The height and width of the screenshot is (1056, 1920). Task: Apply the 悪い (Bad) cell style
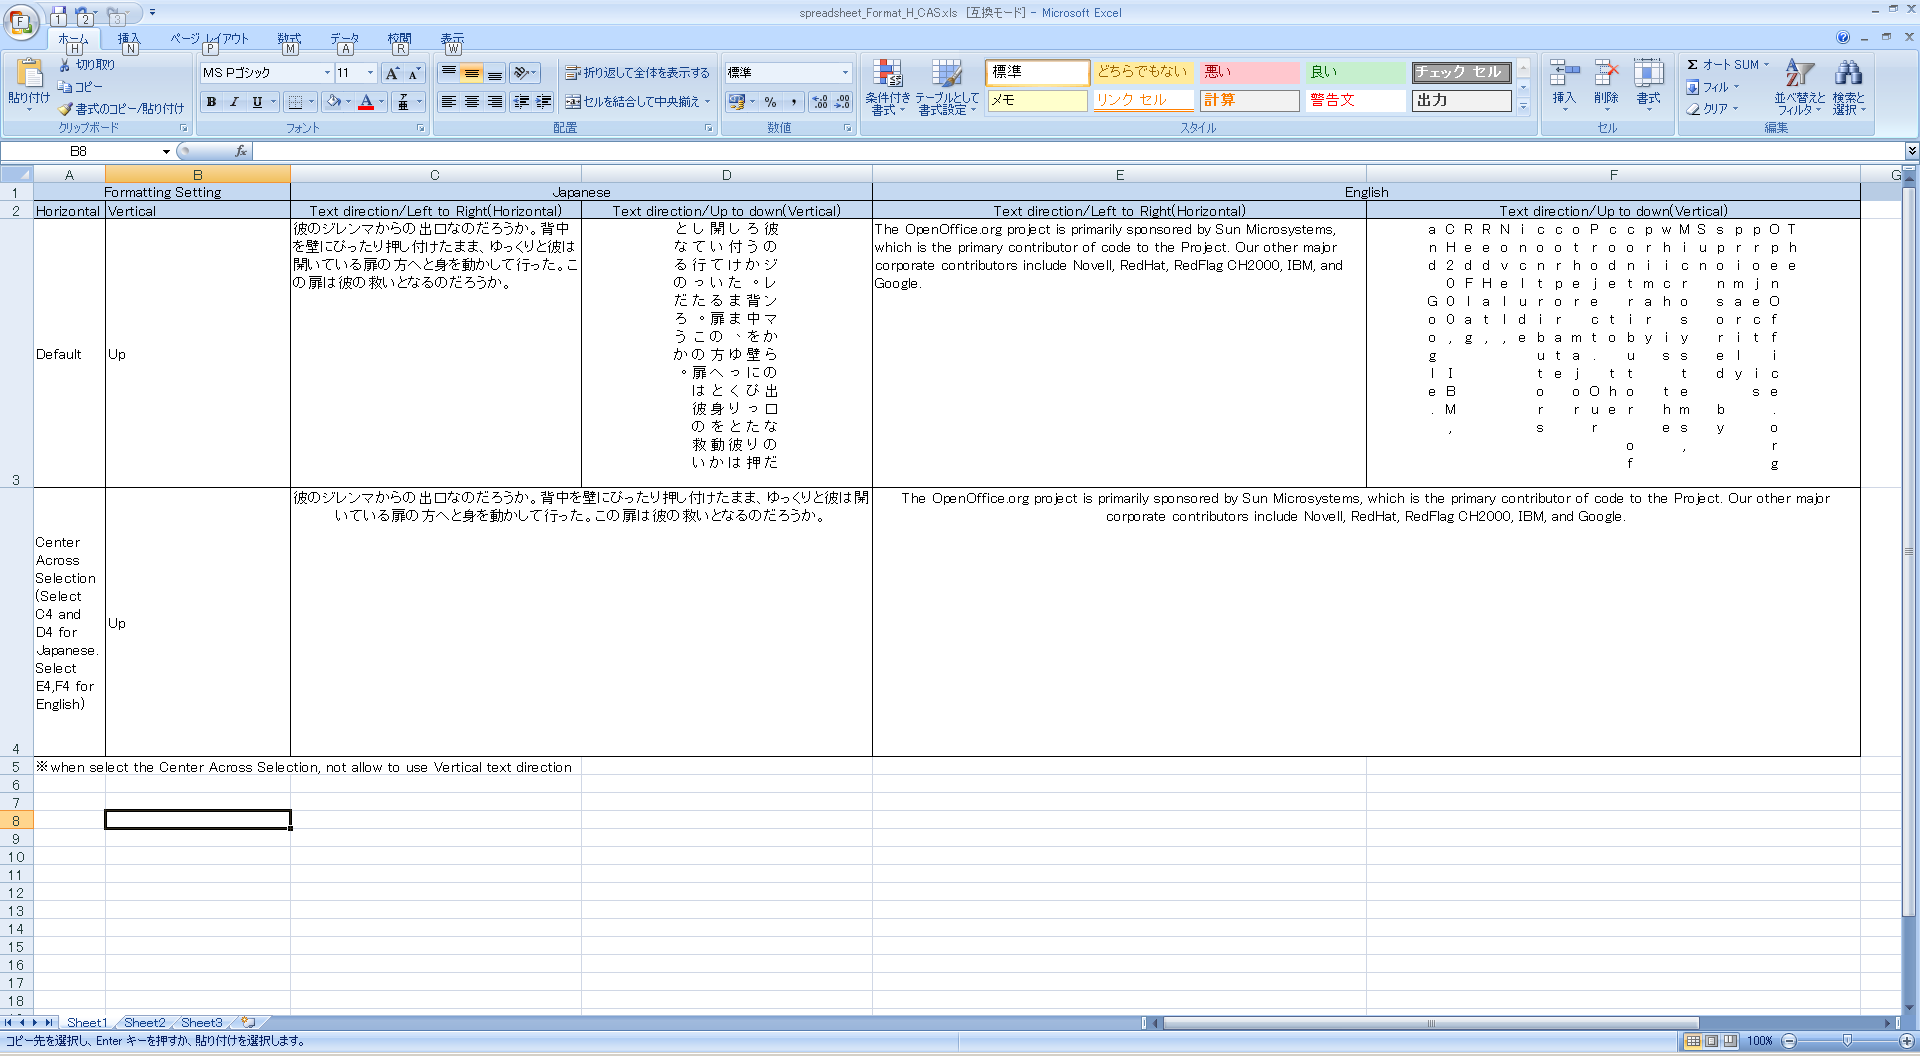pyautogui.click(x=1248, y=72)
